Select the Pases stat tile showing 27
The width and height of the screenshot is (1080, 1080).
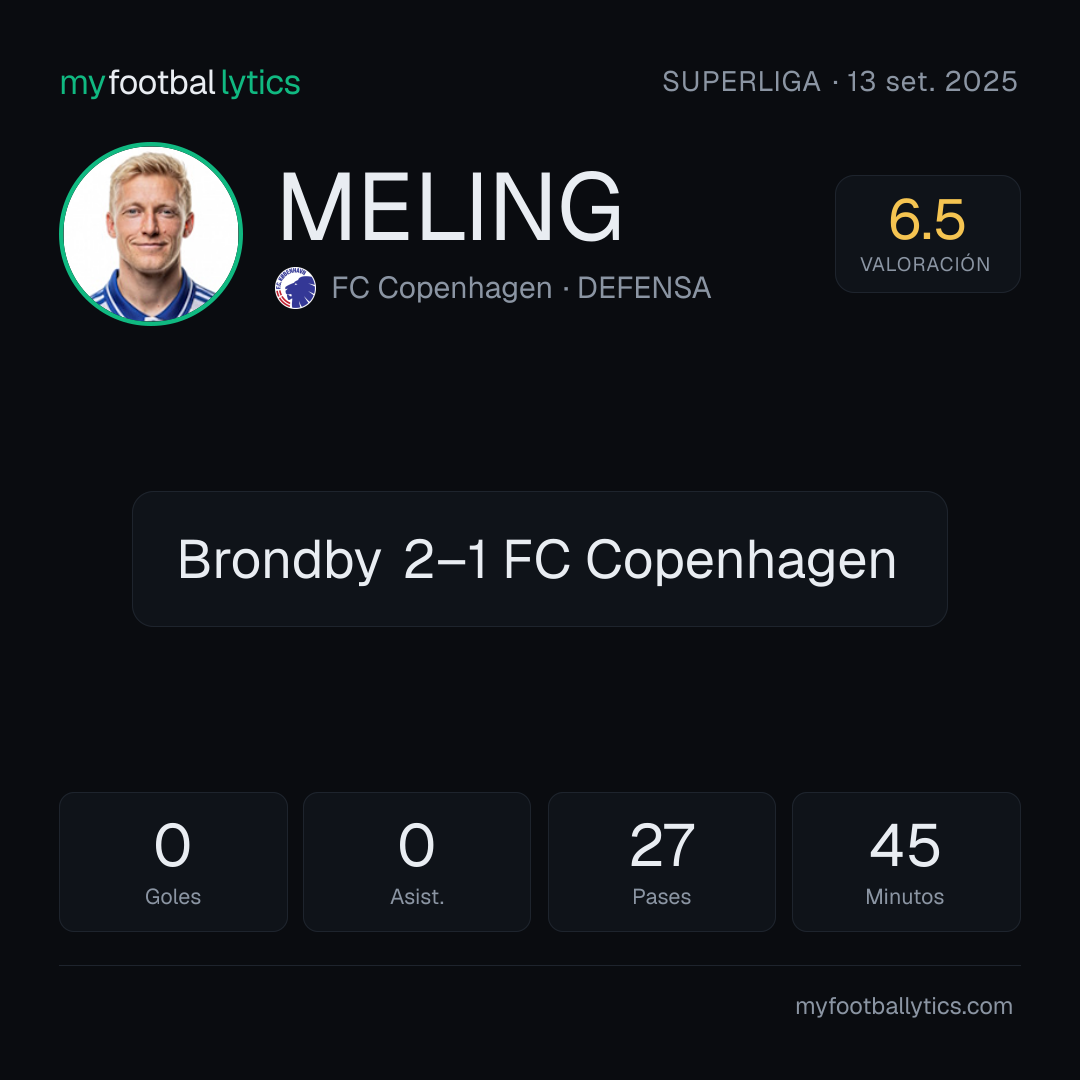click(x=661, y=862)
